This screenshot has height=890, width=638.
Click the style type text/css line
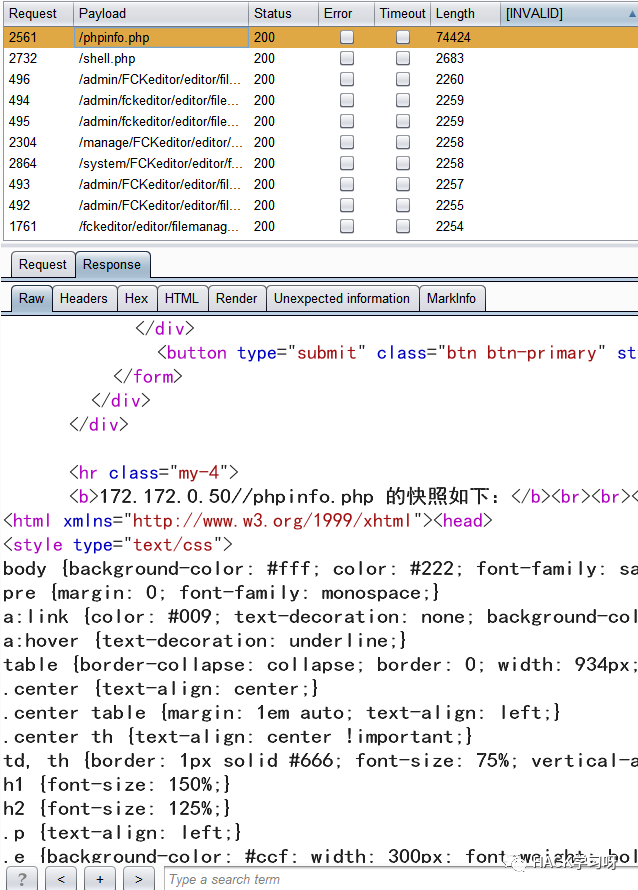tap(118, 545)
